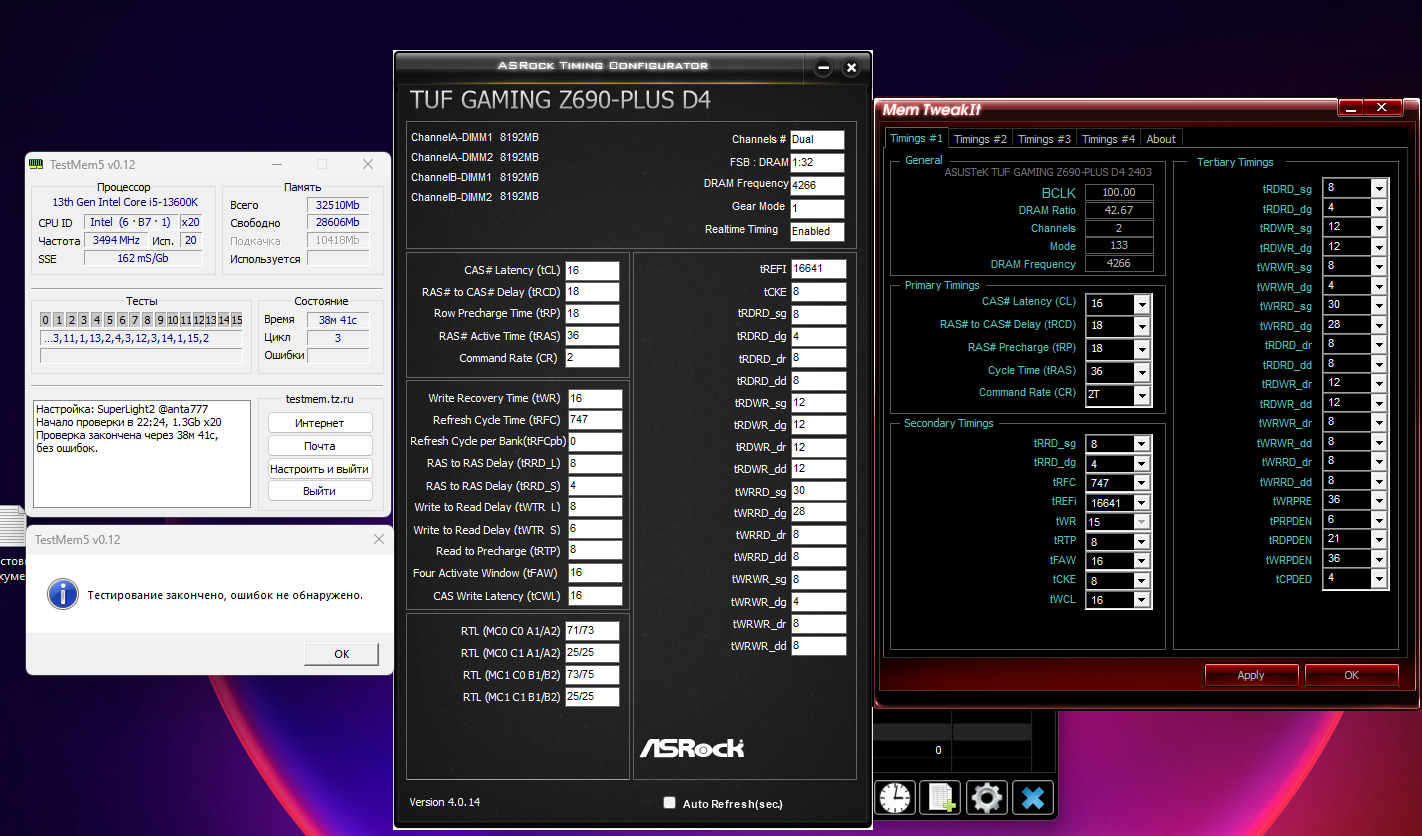Viewport: 1422px width, 836px height.
Task: Click the '38м 41с' time value
Action: [x=338, y=320]
